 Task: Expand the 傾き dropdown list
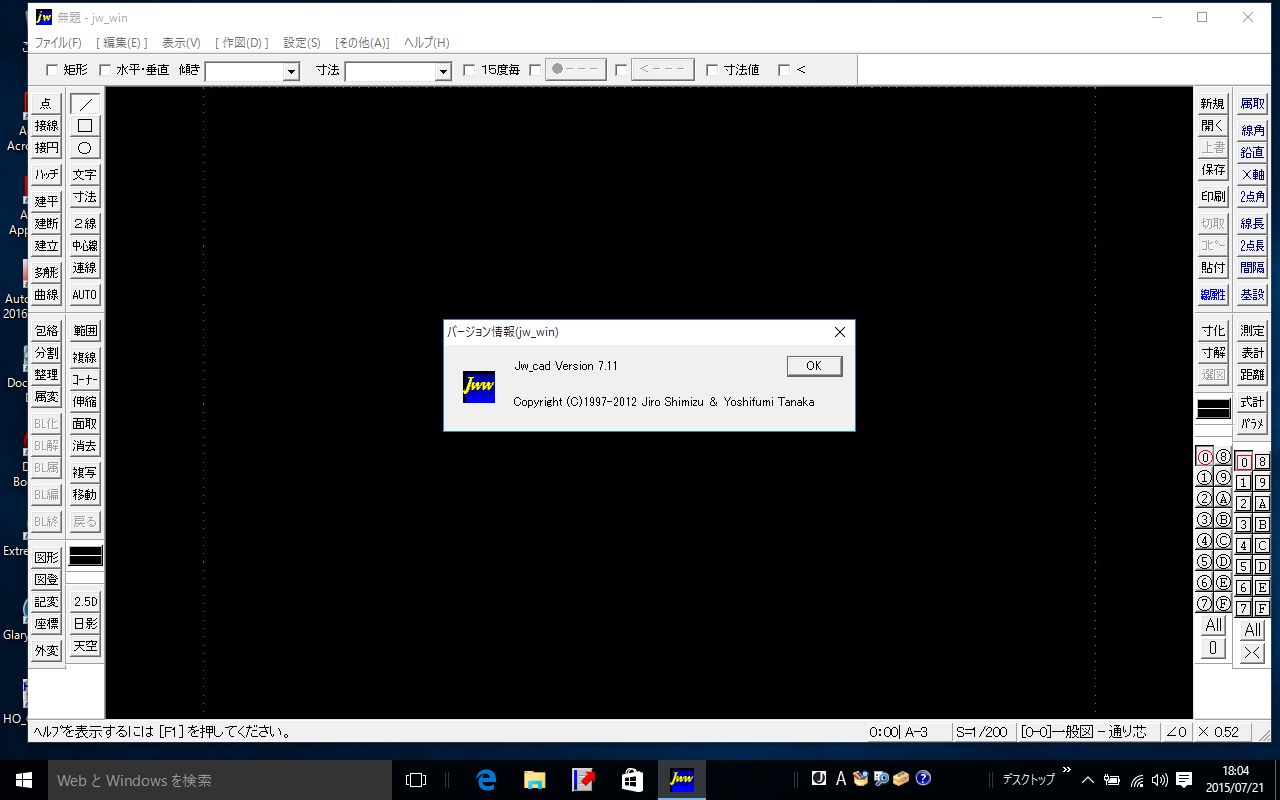[x=291, y=71]
